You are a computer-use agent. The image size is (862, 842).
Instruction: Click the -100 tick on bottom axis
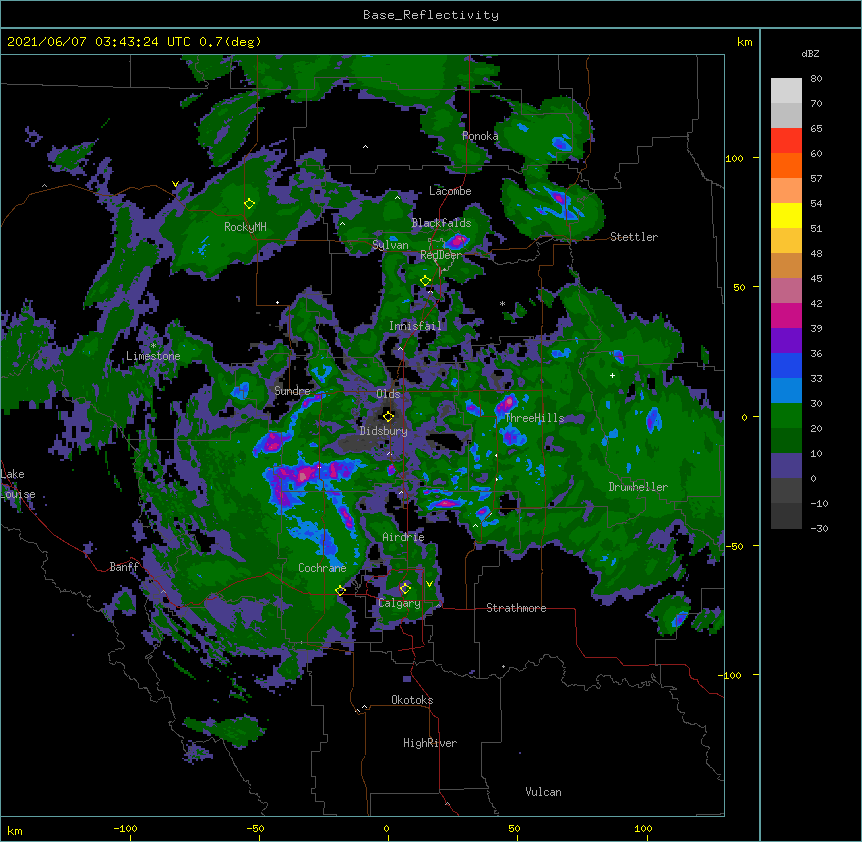125,829
